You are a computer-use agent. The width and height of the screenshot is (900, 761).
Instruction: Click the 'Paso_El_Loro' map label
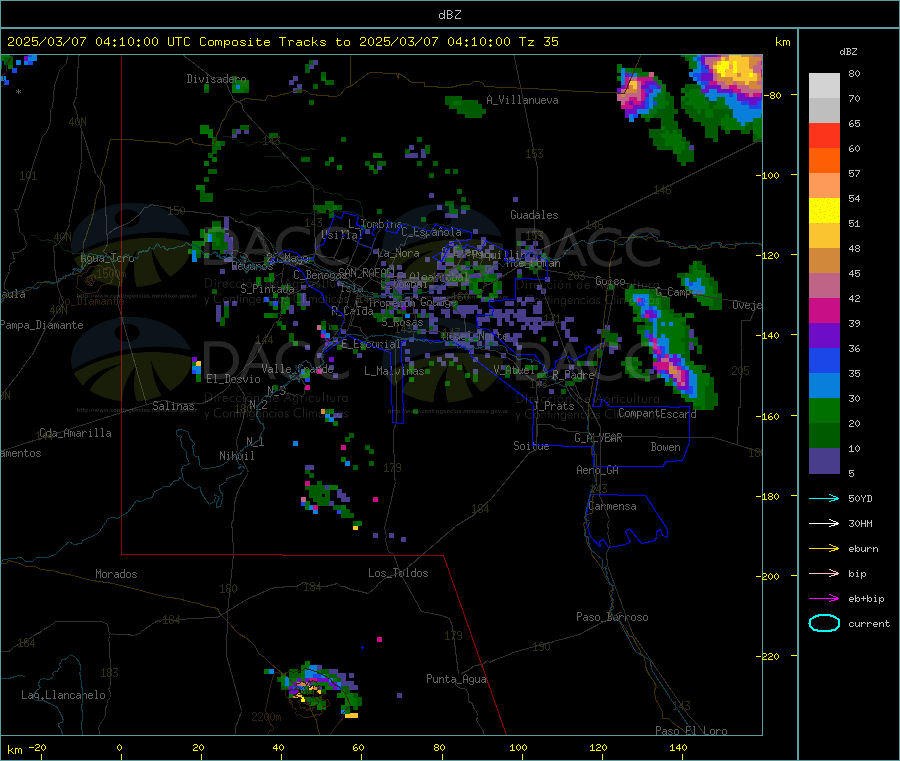pos(691,731)
